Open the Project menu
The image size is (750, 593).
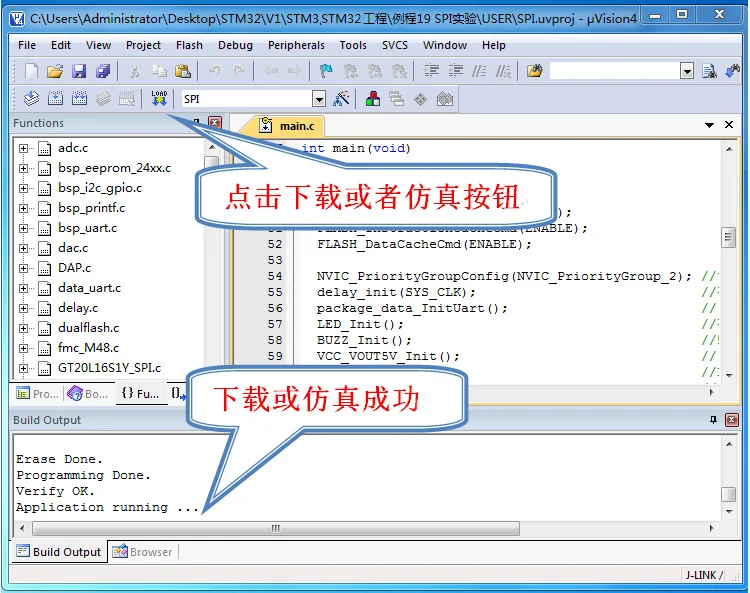click(x=143, y=45)
